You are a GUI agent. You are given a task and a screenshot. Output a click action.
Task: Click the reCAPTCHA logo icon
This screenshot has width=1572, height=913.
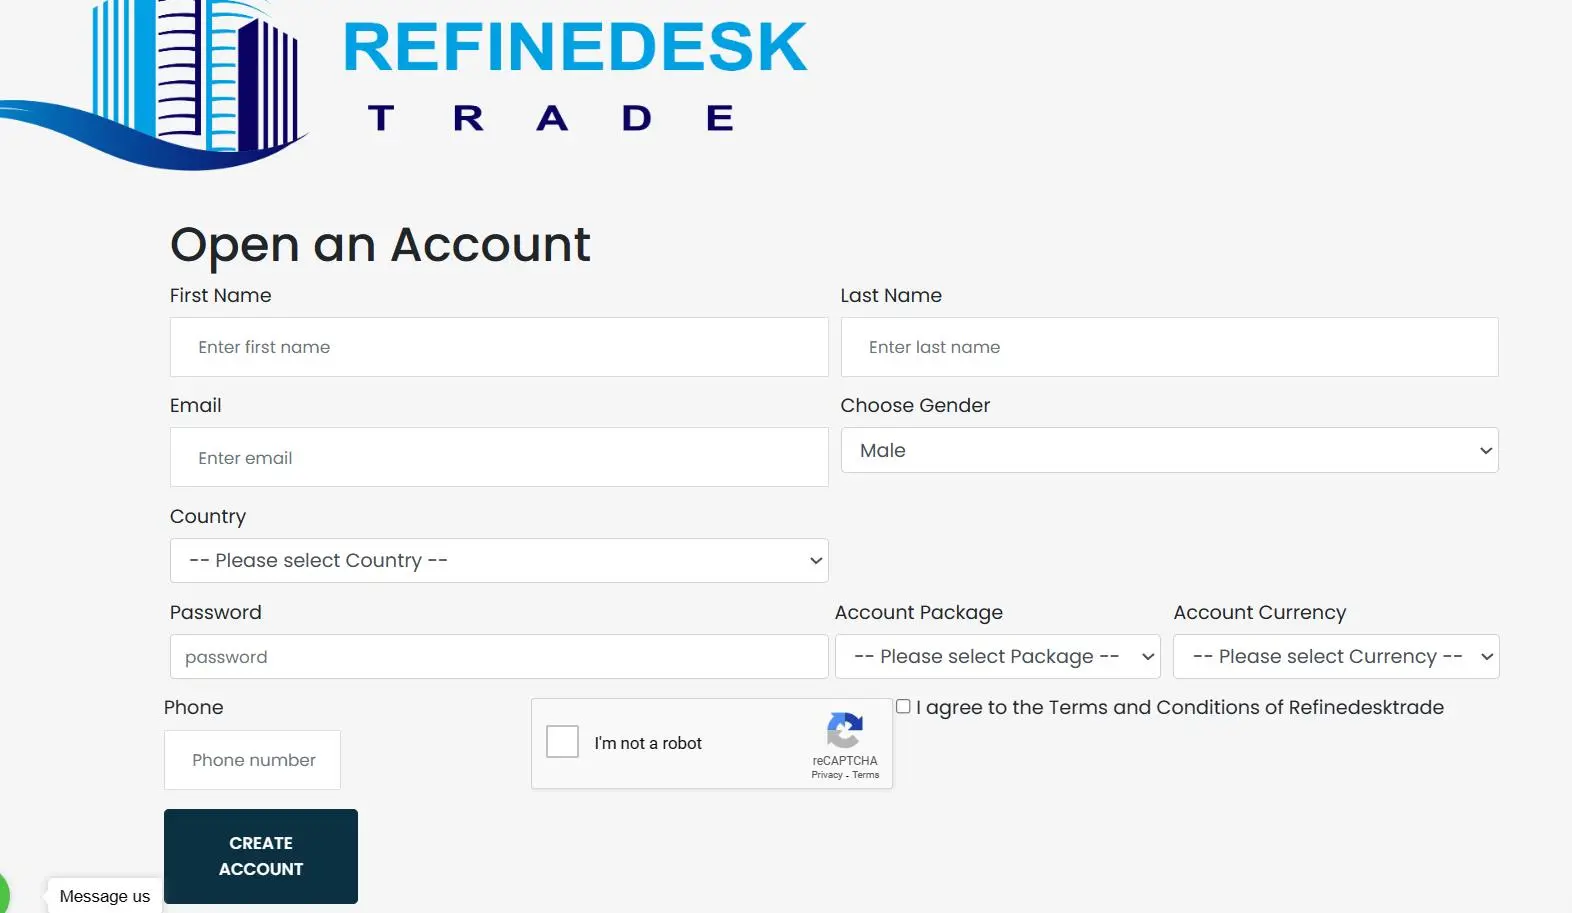[x=845, y=730]
